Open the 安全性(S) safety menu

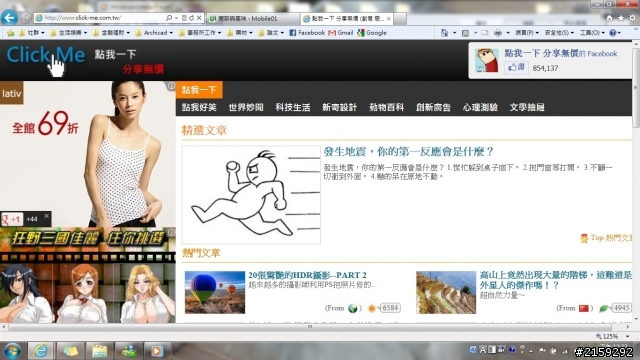pos(559,33)
